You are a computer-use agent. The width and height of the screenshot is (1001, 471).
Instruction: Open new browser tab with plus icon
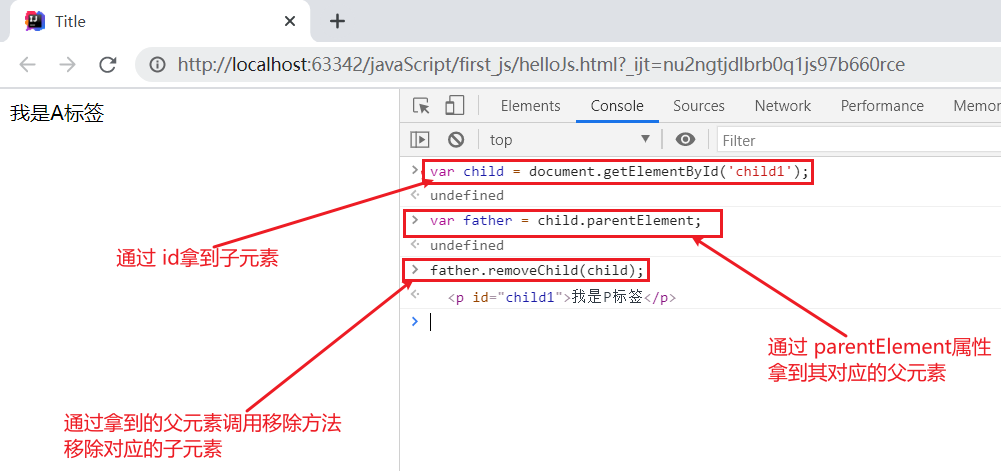[337, 21]
